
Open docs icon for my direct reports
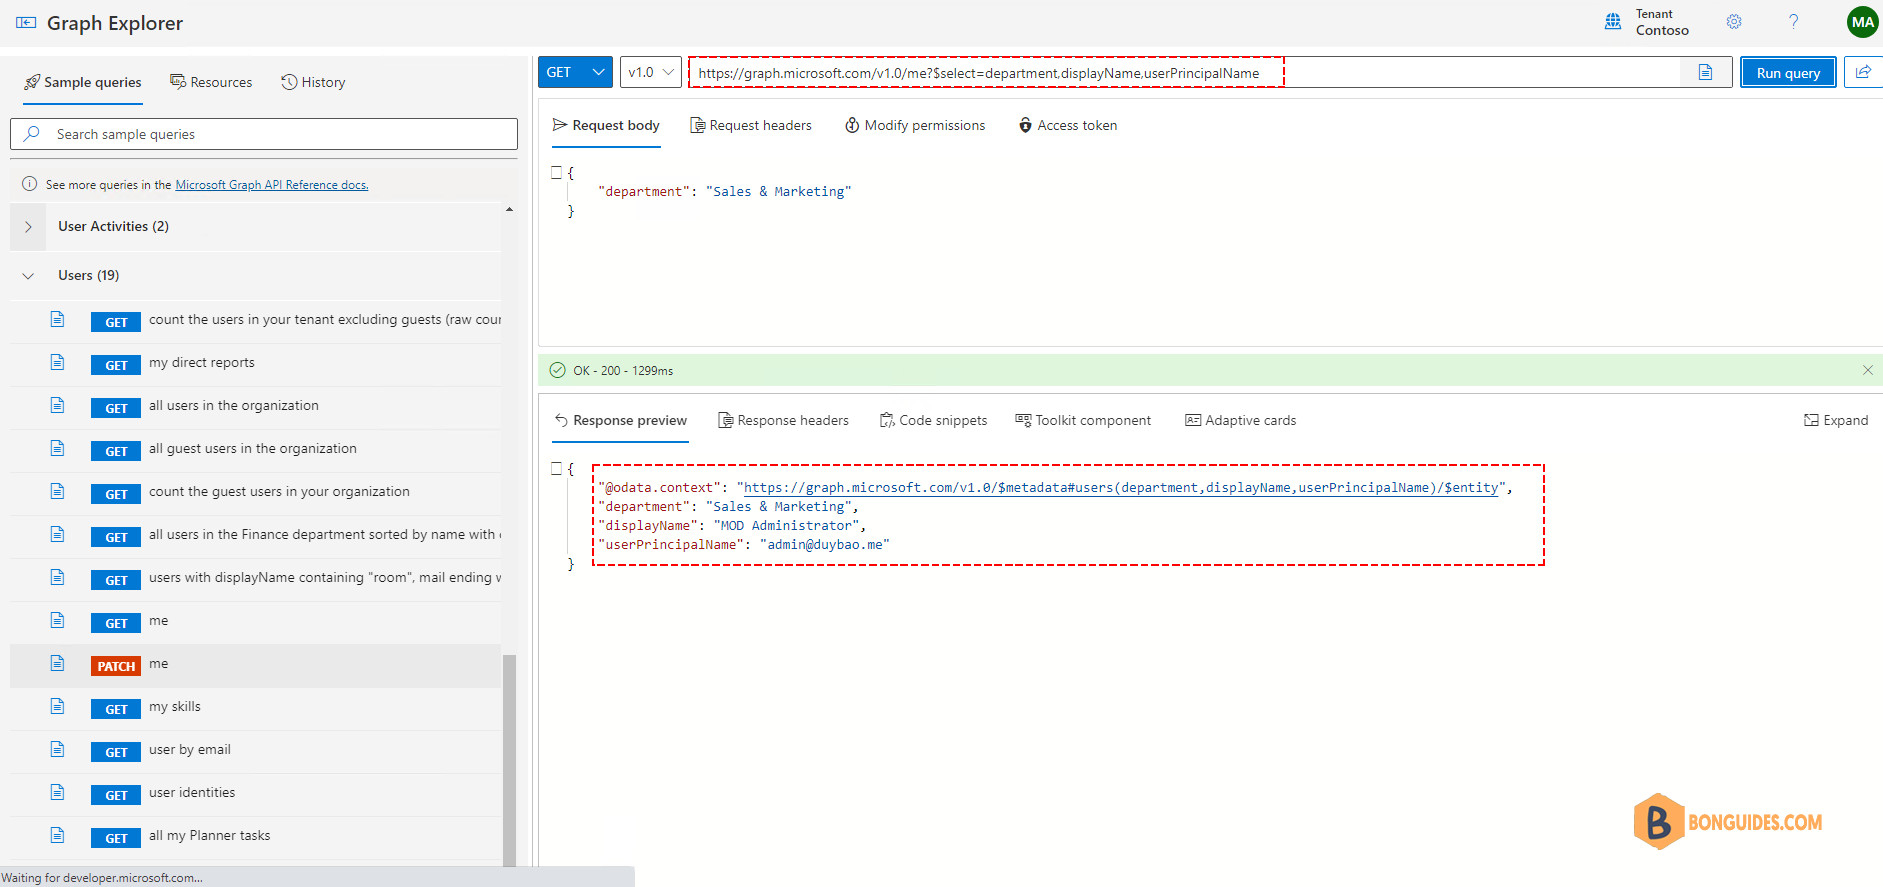(58, 362)
